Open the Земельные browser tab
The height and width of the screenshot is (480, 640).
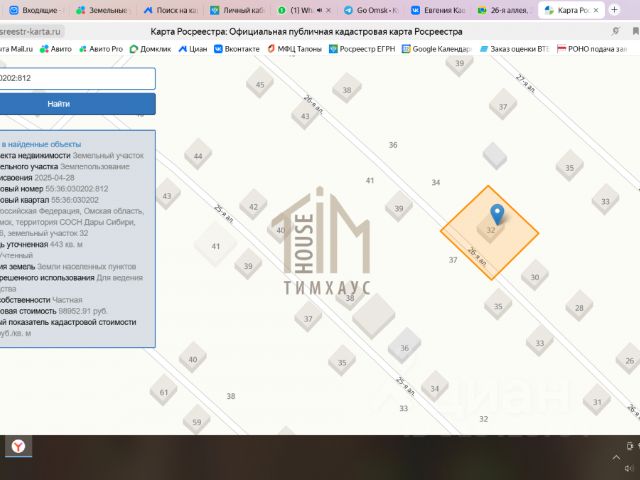click(102, 10)
